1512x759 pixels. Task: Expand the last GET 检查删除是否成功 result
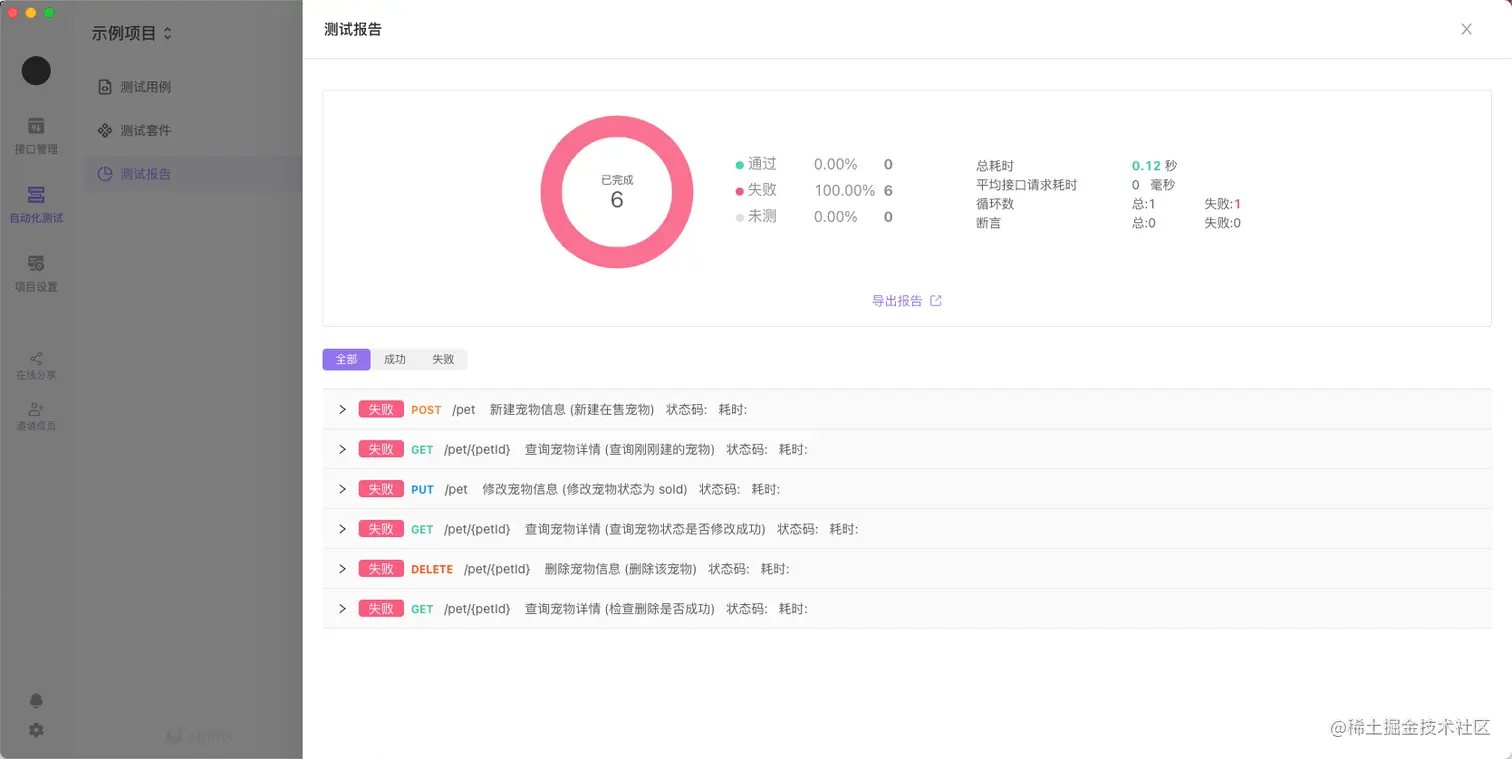click(342, 608)
